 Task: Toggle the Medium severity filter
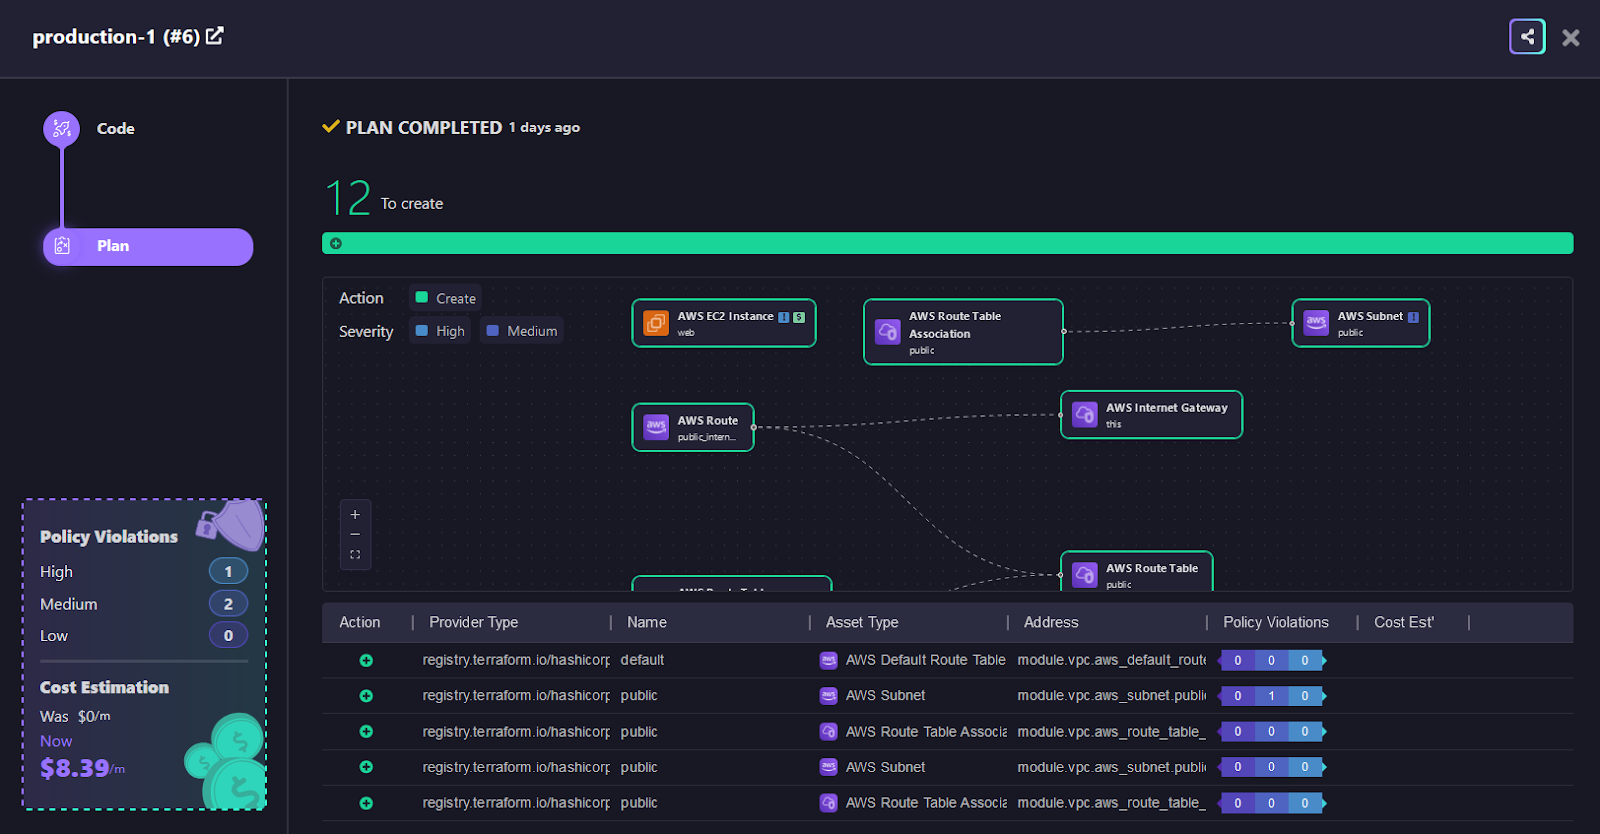(522, 331)
